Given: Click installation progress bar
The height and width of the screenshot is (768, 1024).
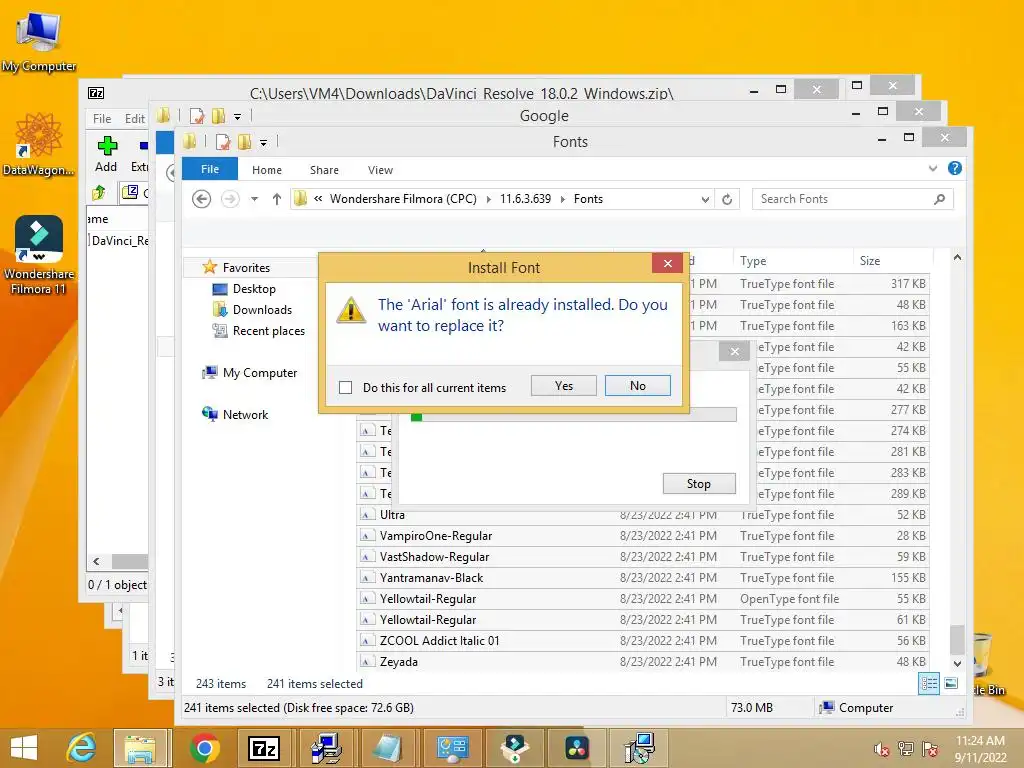Looking at the screenshot, I should click(573, 415).
